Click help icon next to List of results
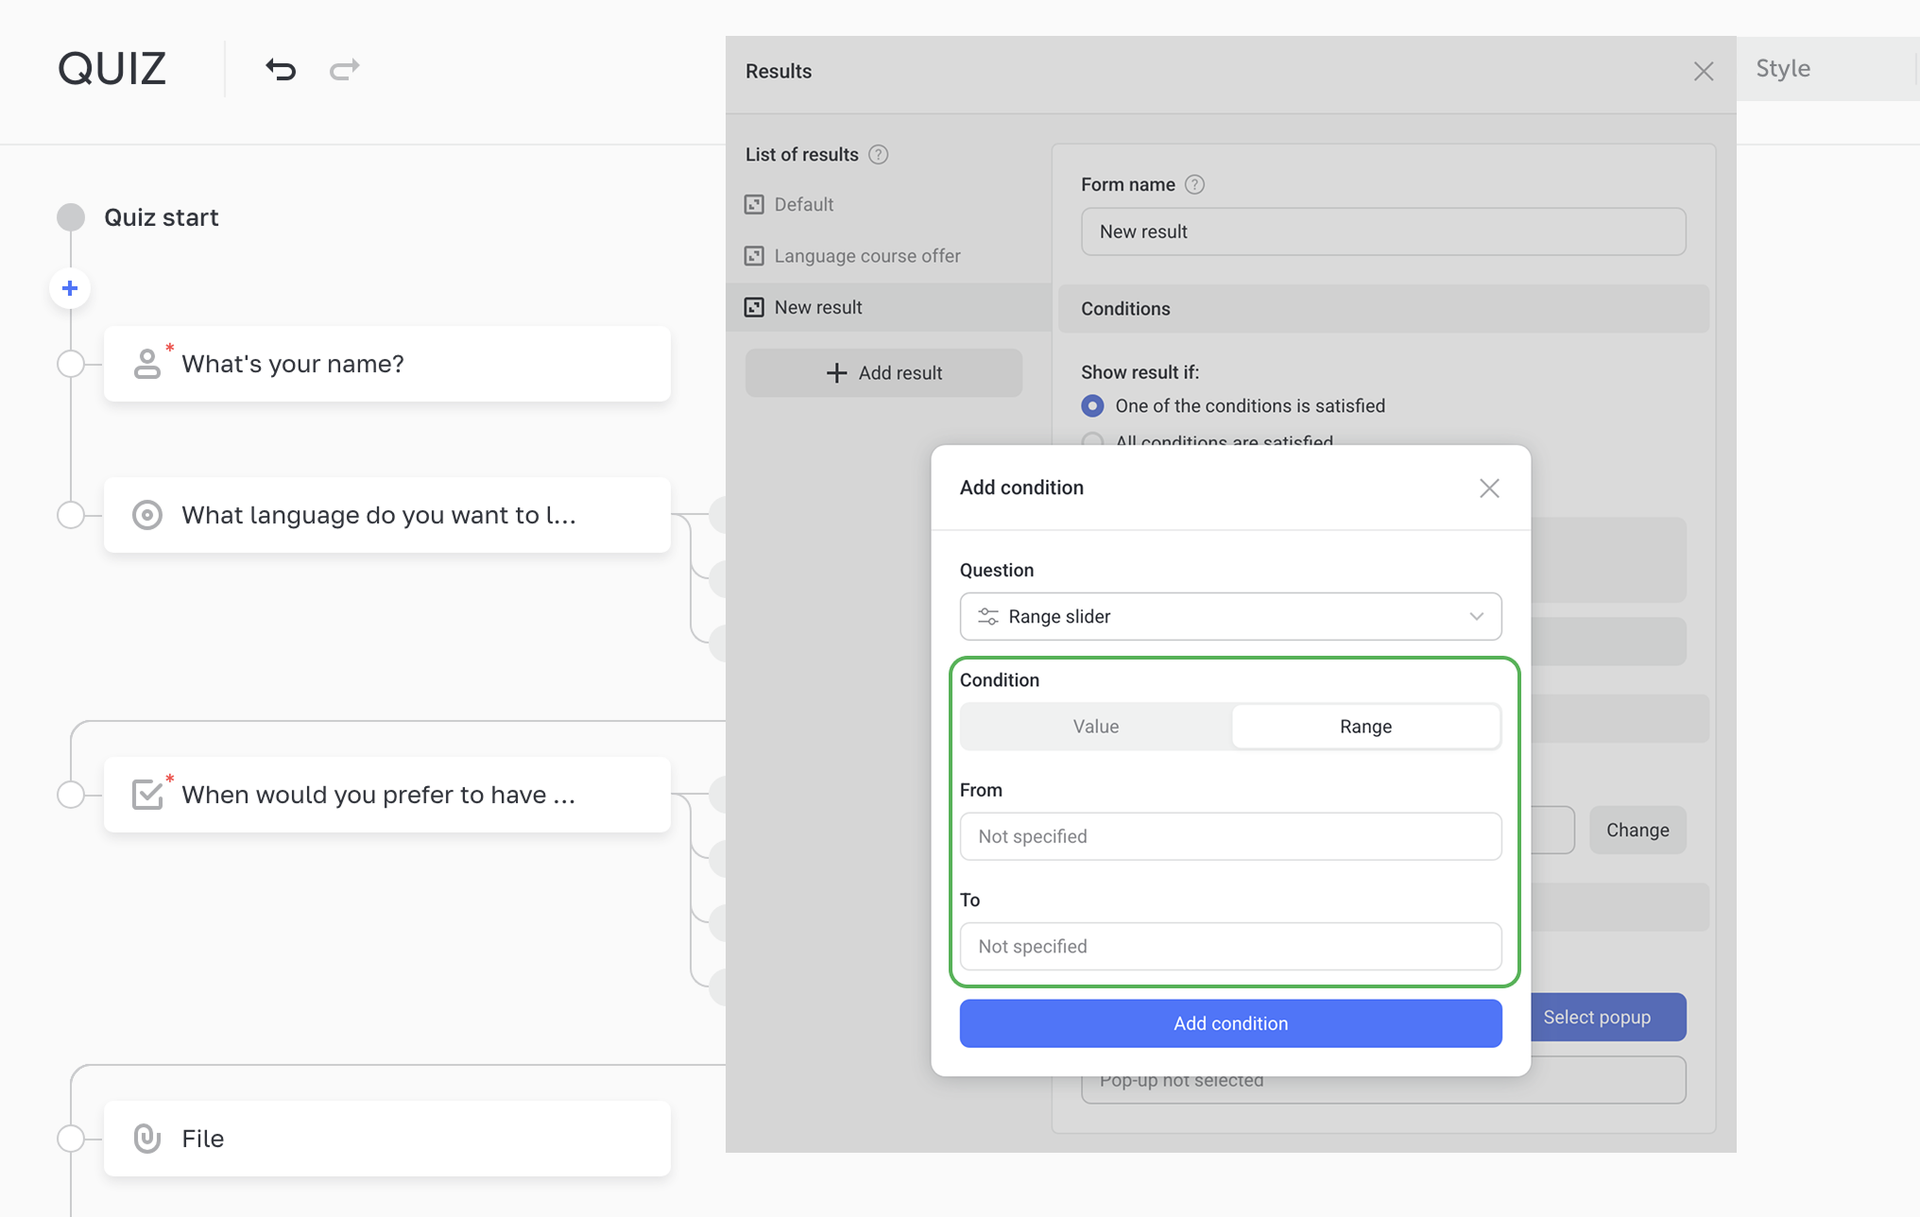This screenshot has width=1920, height=1217. point(878,155)
